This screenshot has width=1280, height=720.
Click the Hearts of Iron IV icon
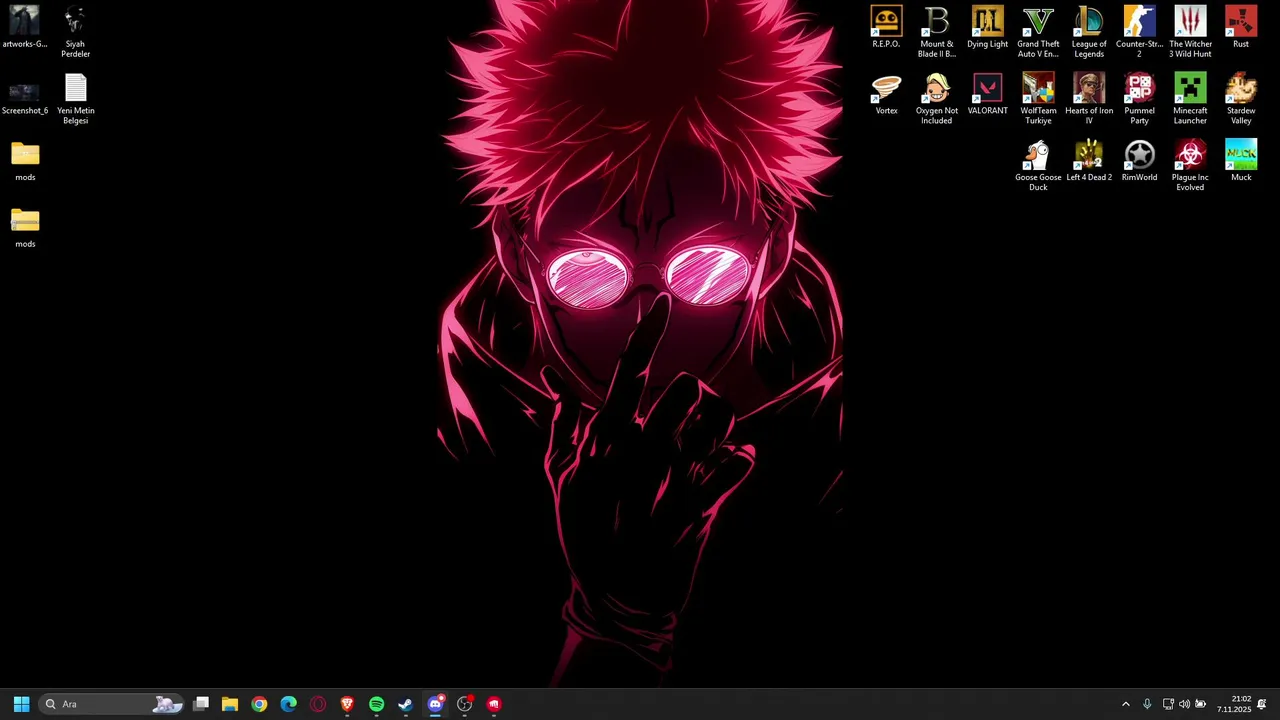1089,99
